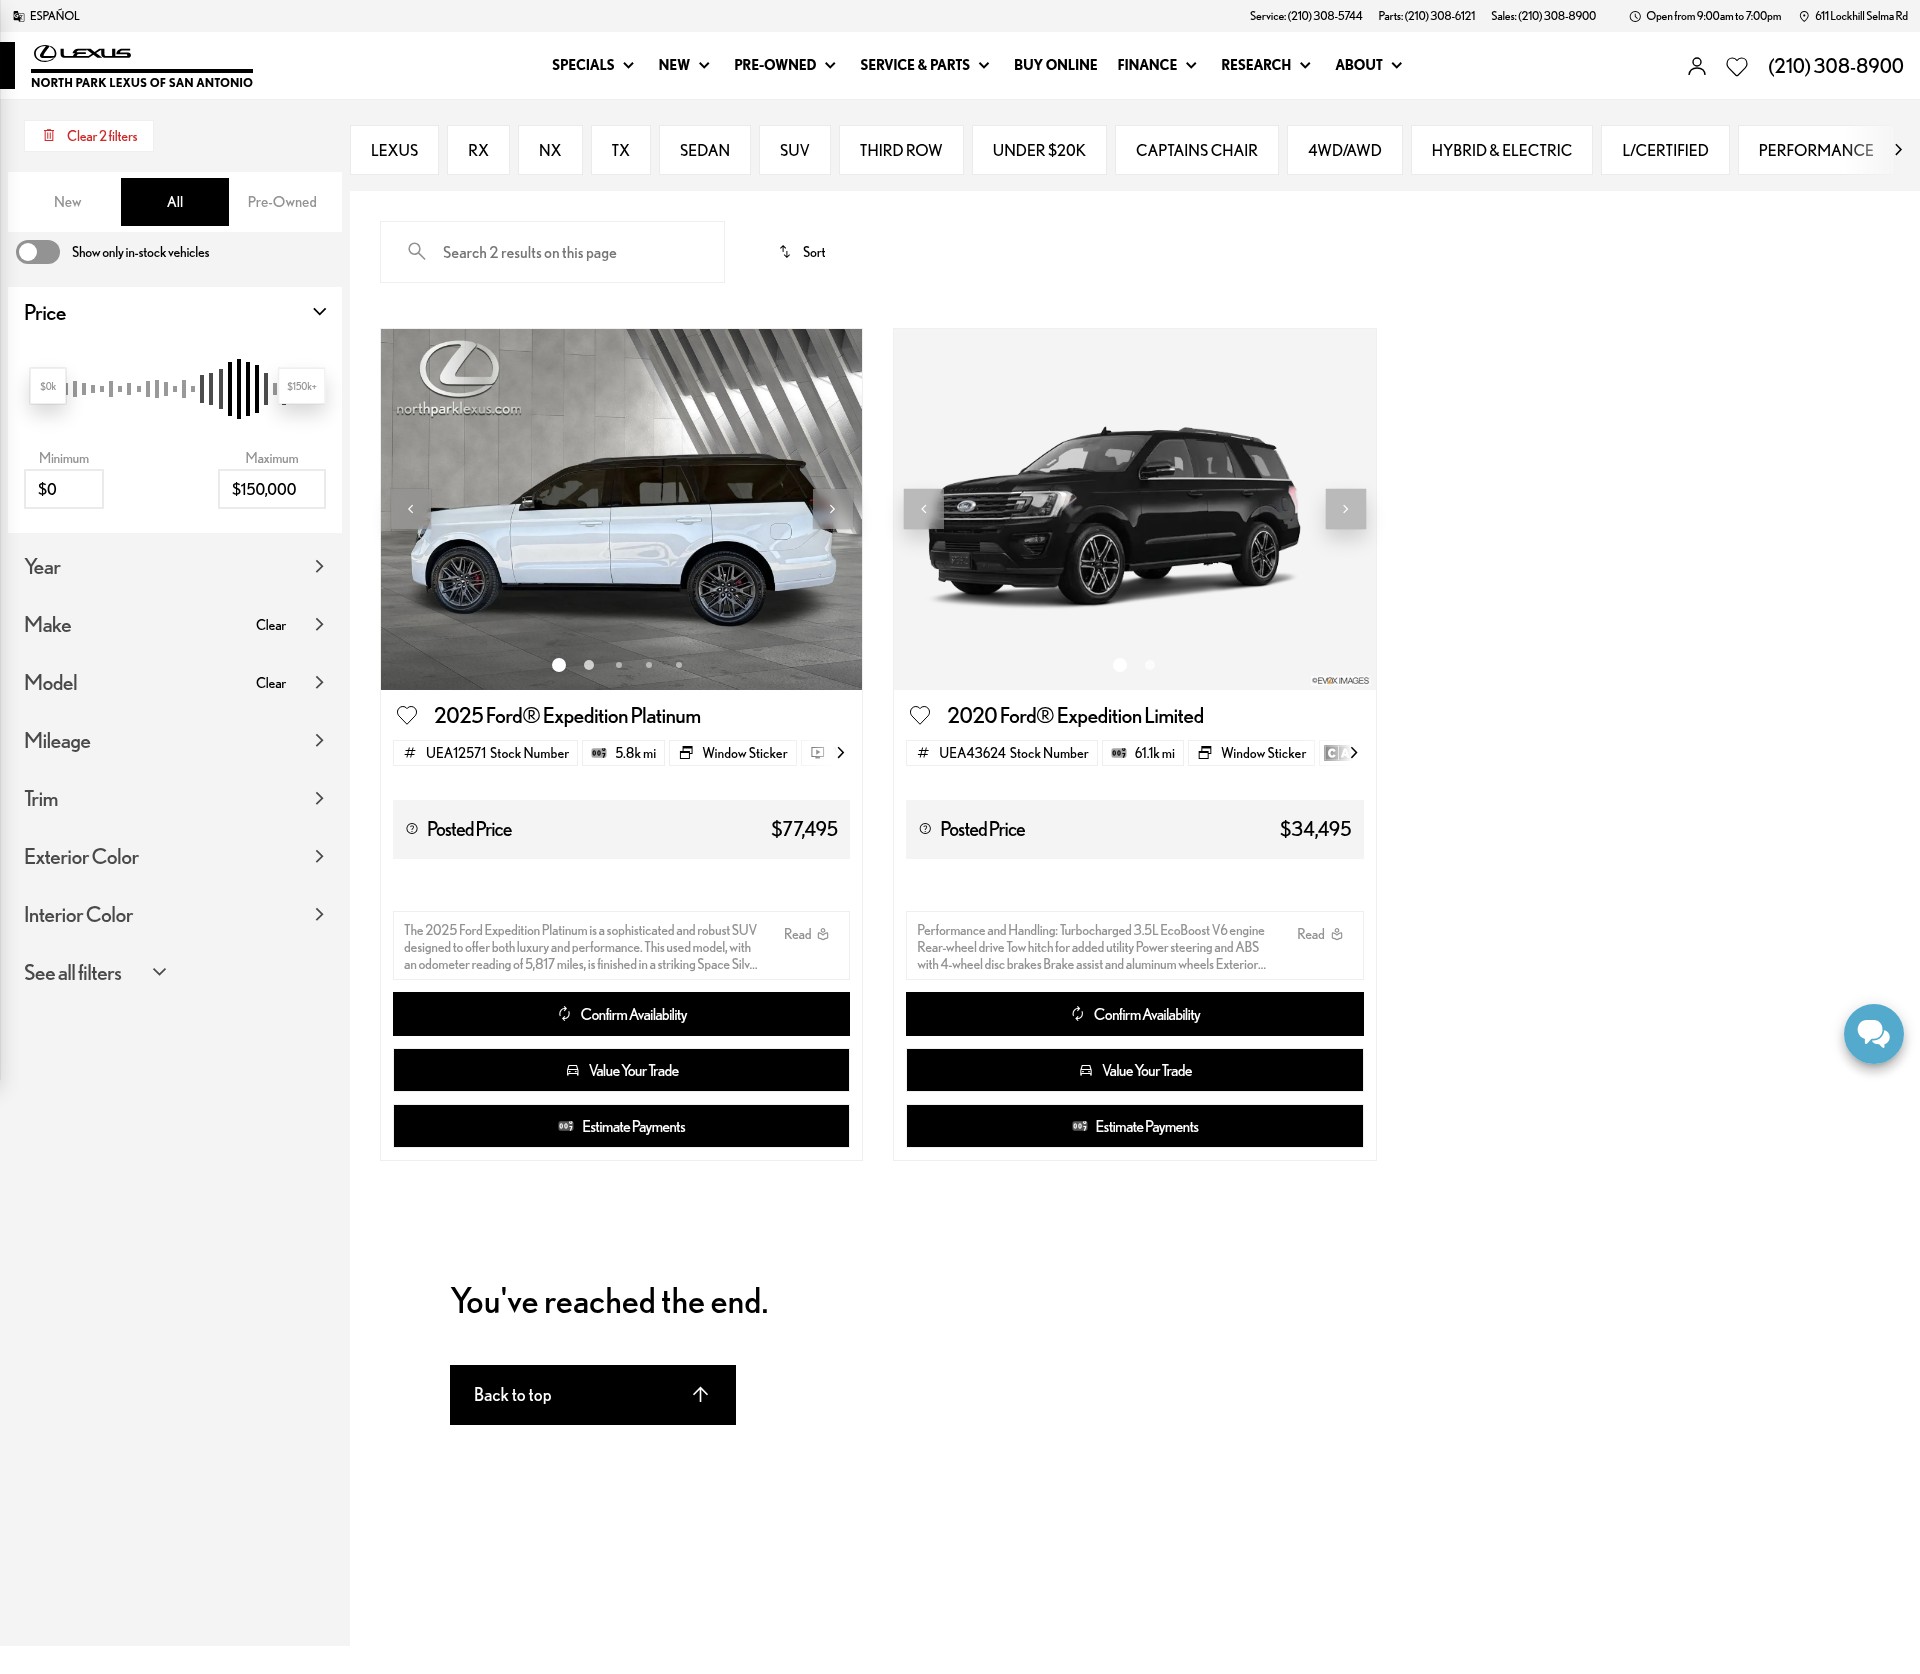Favorite the 2020 Ford Expedition Limited
This screenshot has width=1920, height=1674.
(920, 715)
